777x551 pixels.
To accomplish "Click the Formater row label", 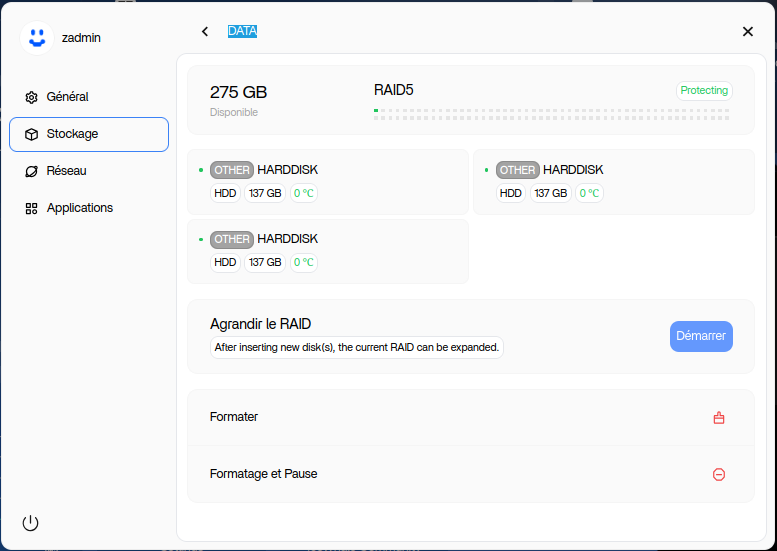I will coord(234,417).
